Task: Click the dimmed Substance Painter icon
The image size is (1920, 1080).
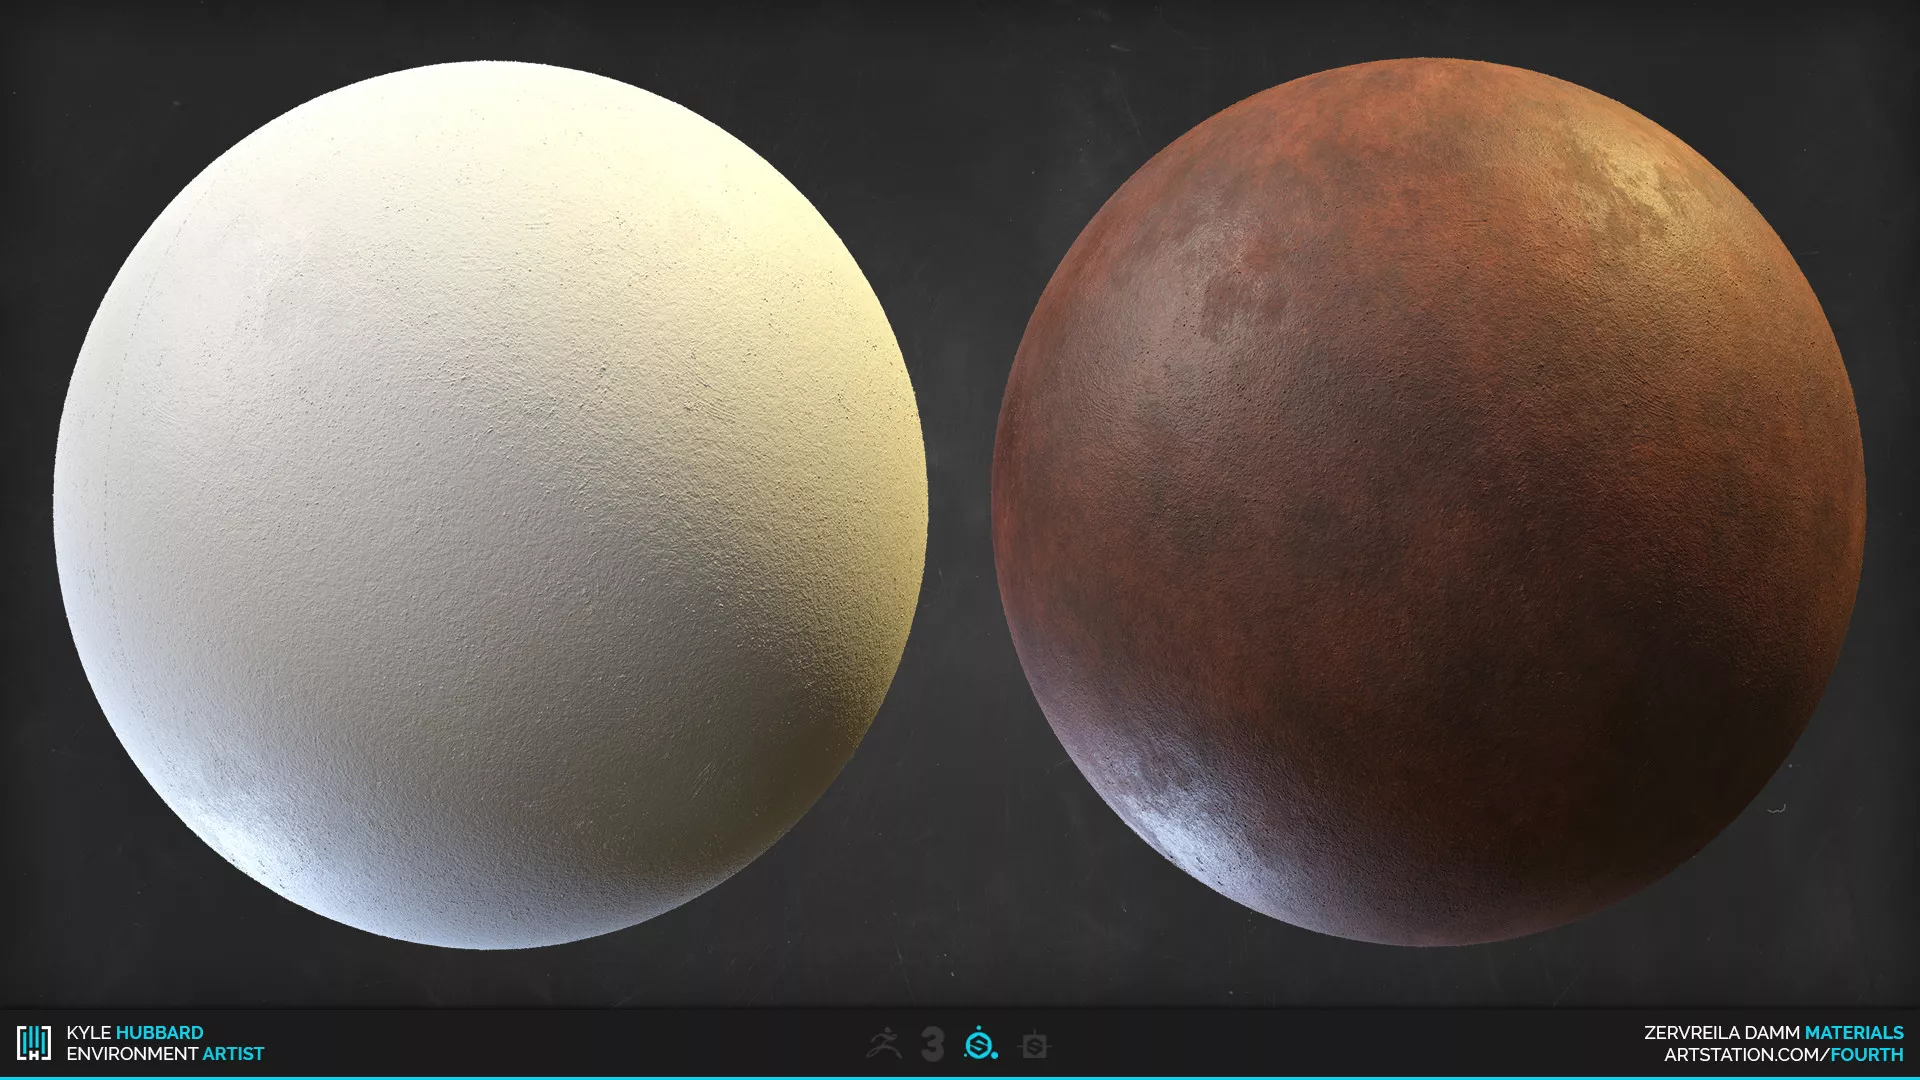Action: tap(1034, 1046)
